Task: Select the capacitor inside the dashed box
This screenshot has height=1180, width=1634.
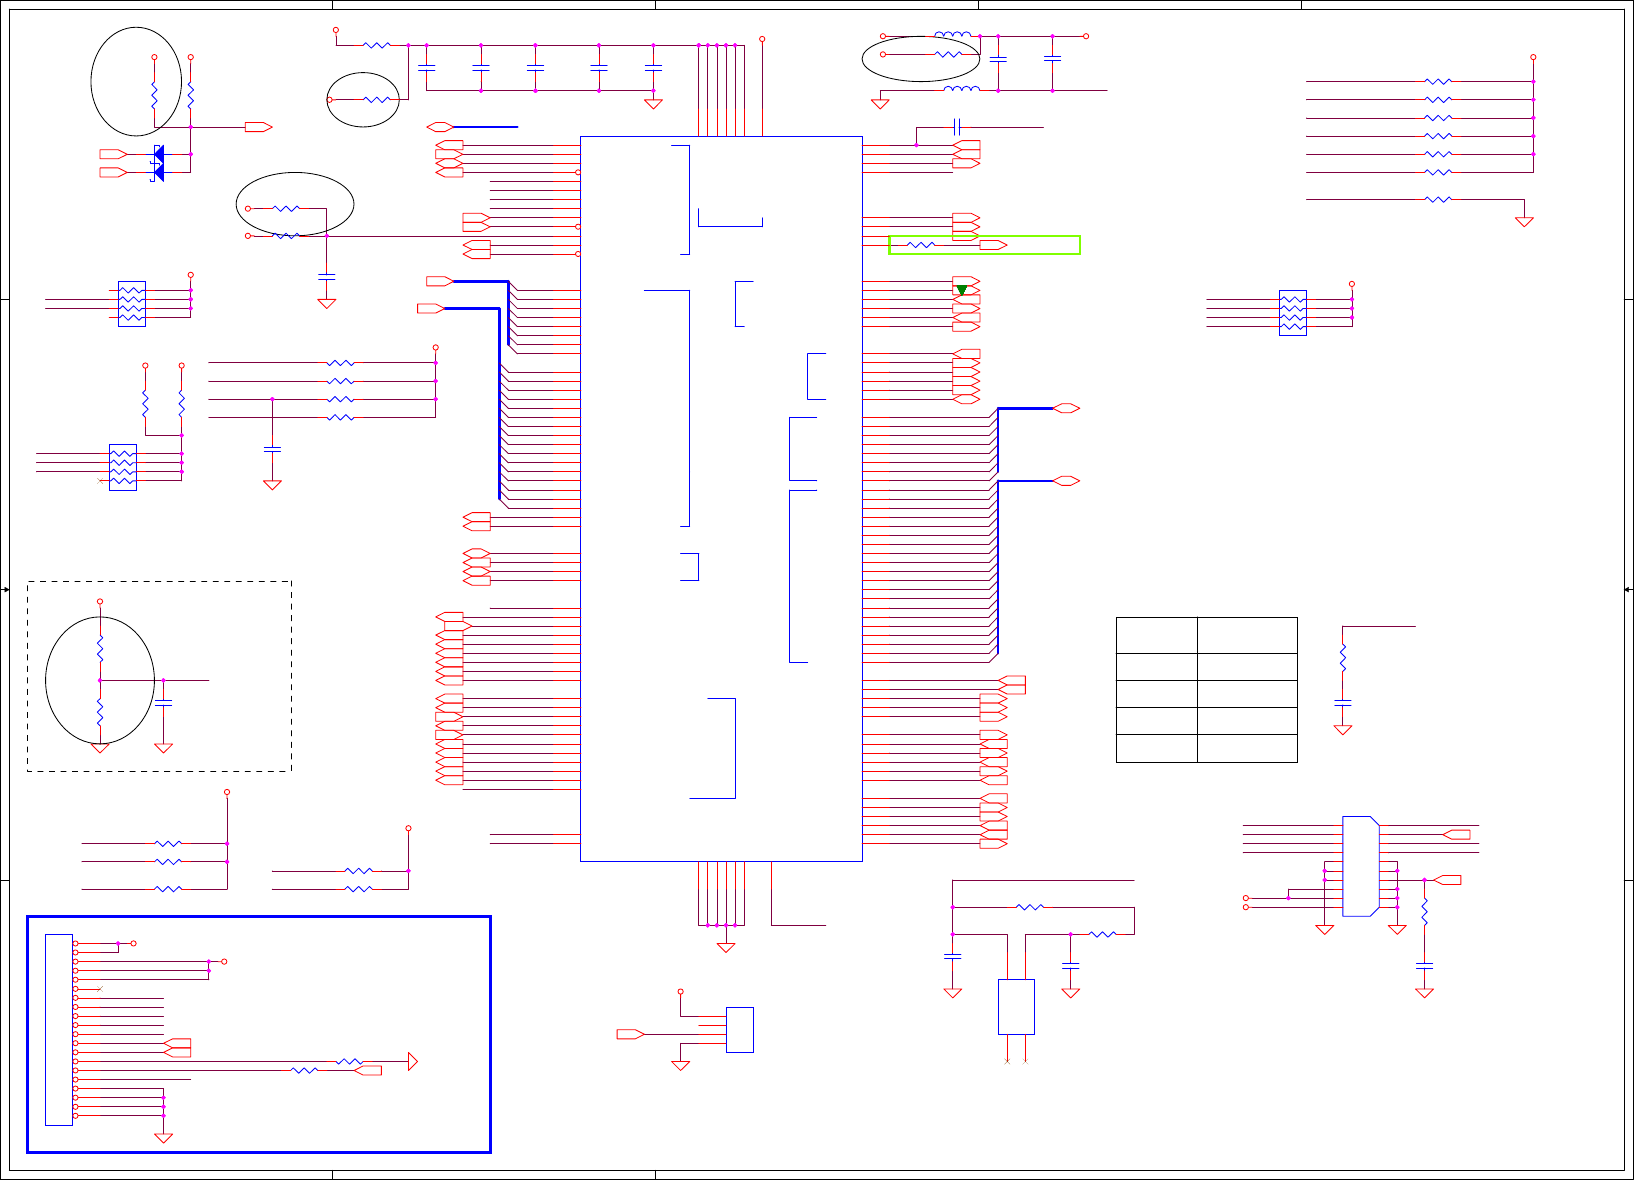Action: click(x=164, y=704)
